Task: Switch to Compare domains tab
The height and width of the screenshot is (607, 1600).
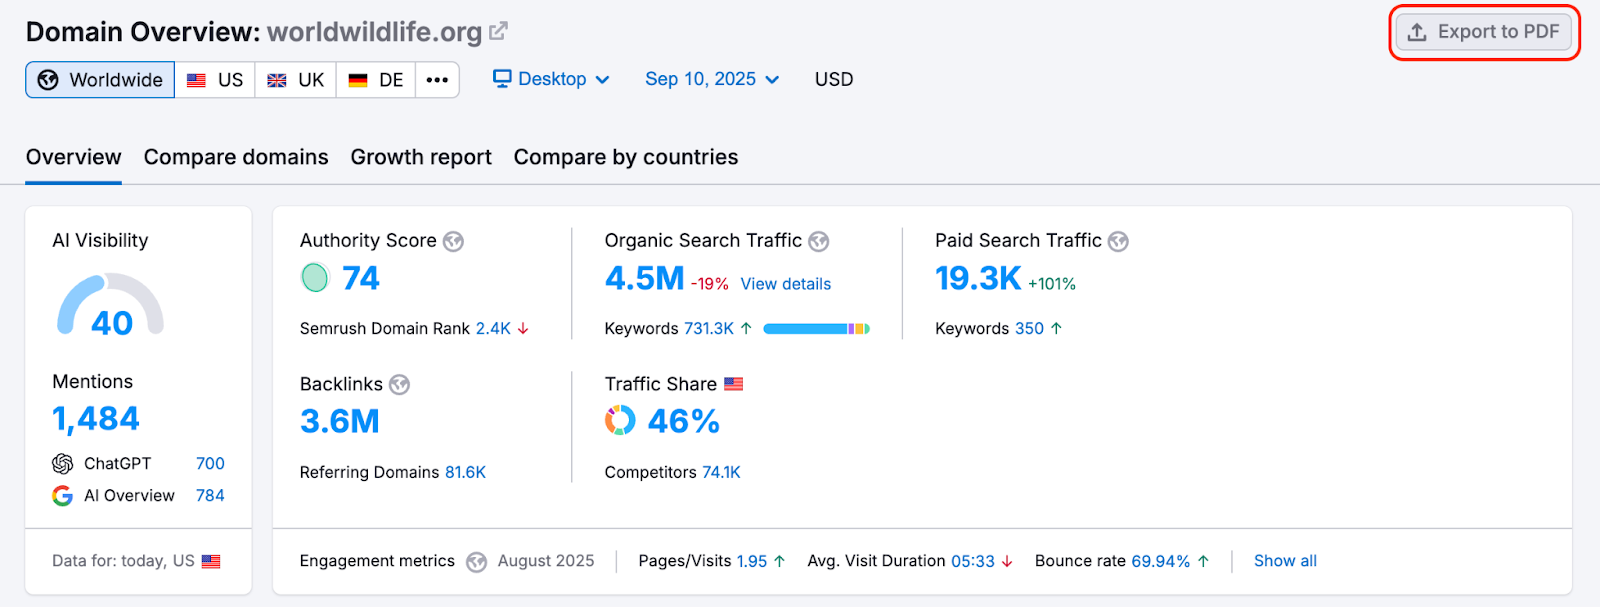Action: pyautogui.click(x=236, y=157)
